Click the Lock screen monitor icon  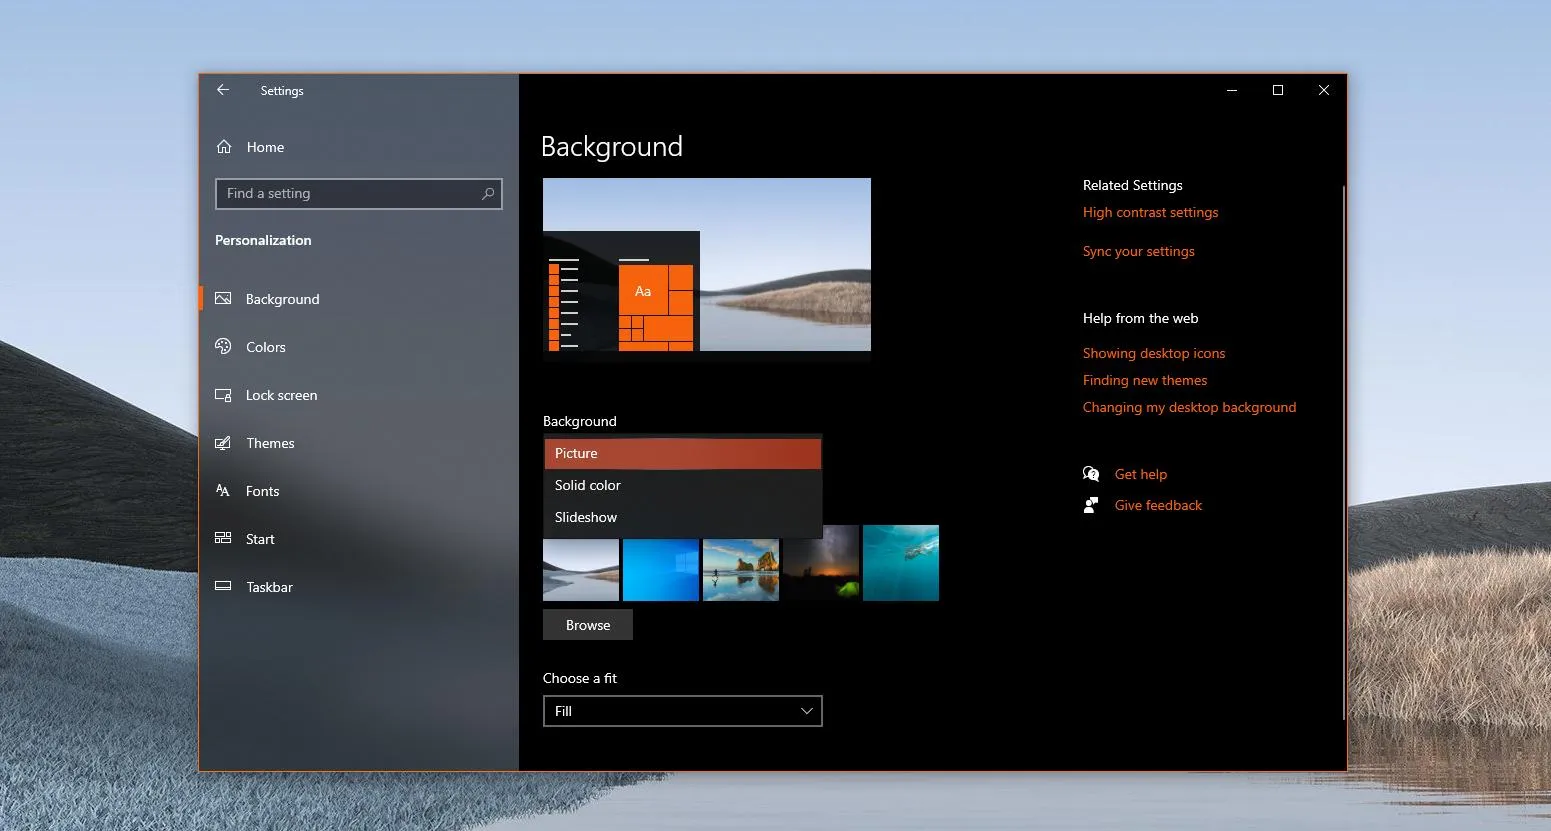[223, 395]
